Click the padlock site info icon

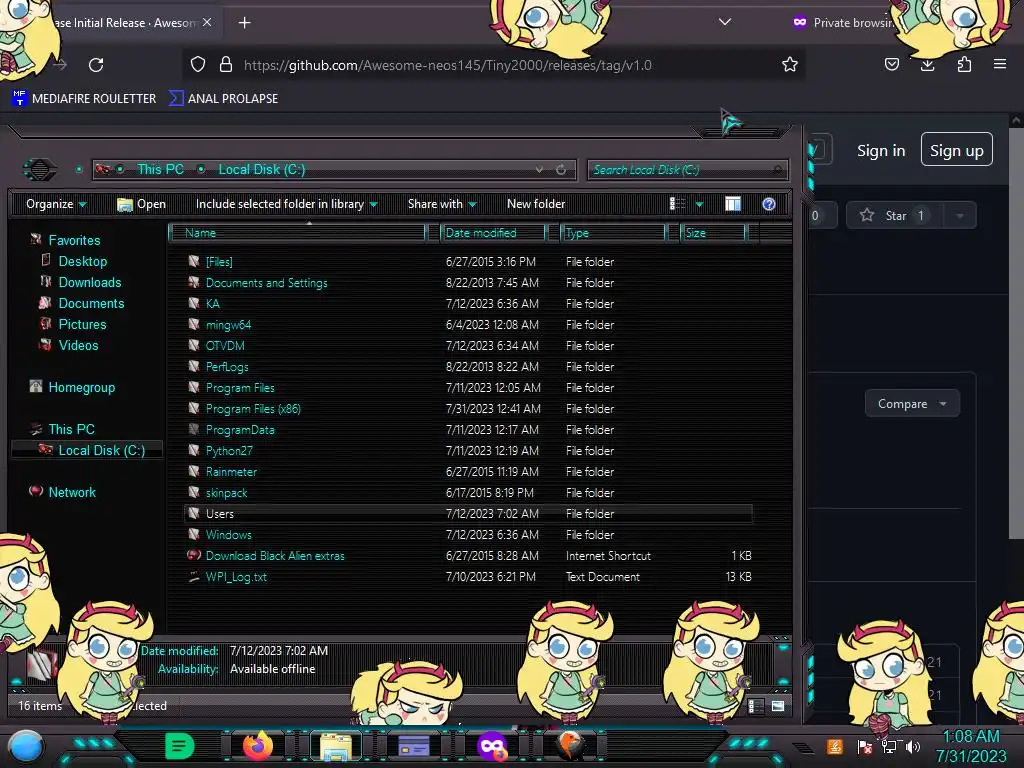pyautogui.click(x=226, y=64)
